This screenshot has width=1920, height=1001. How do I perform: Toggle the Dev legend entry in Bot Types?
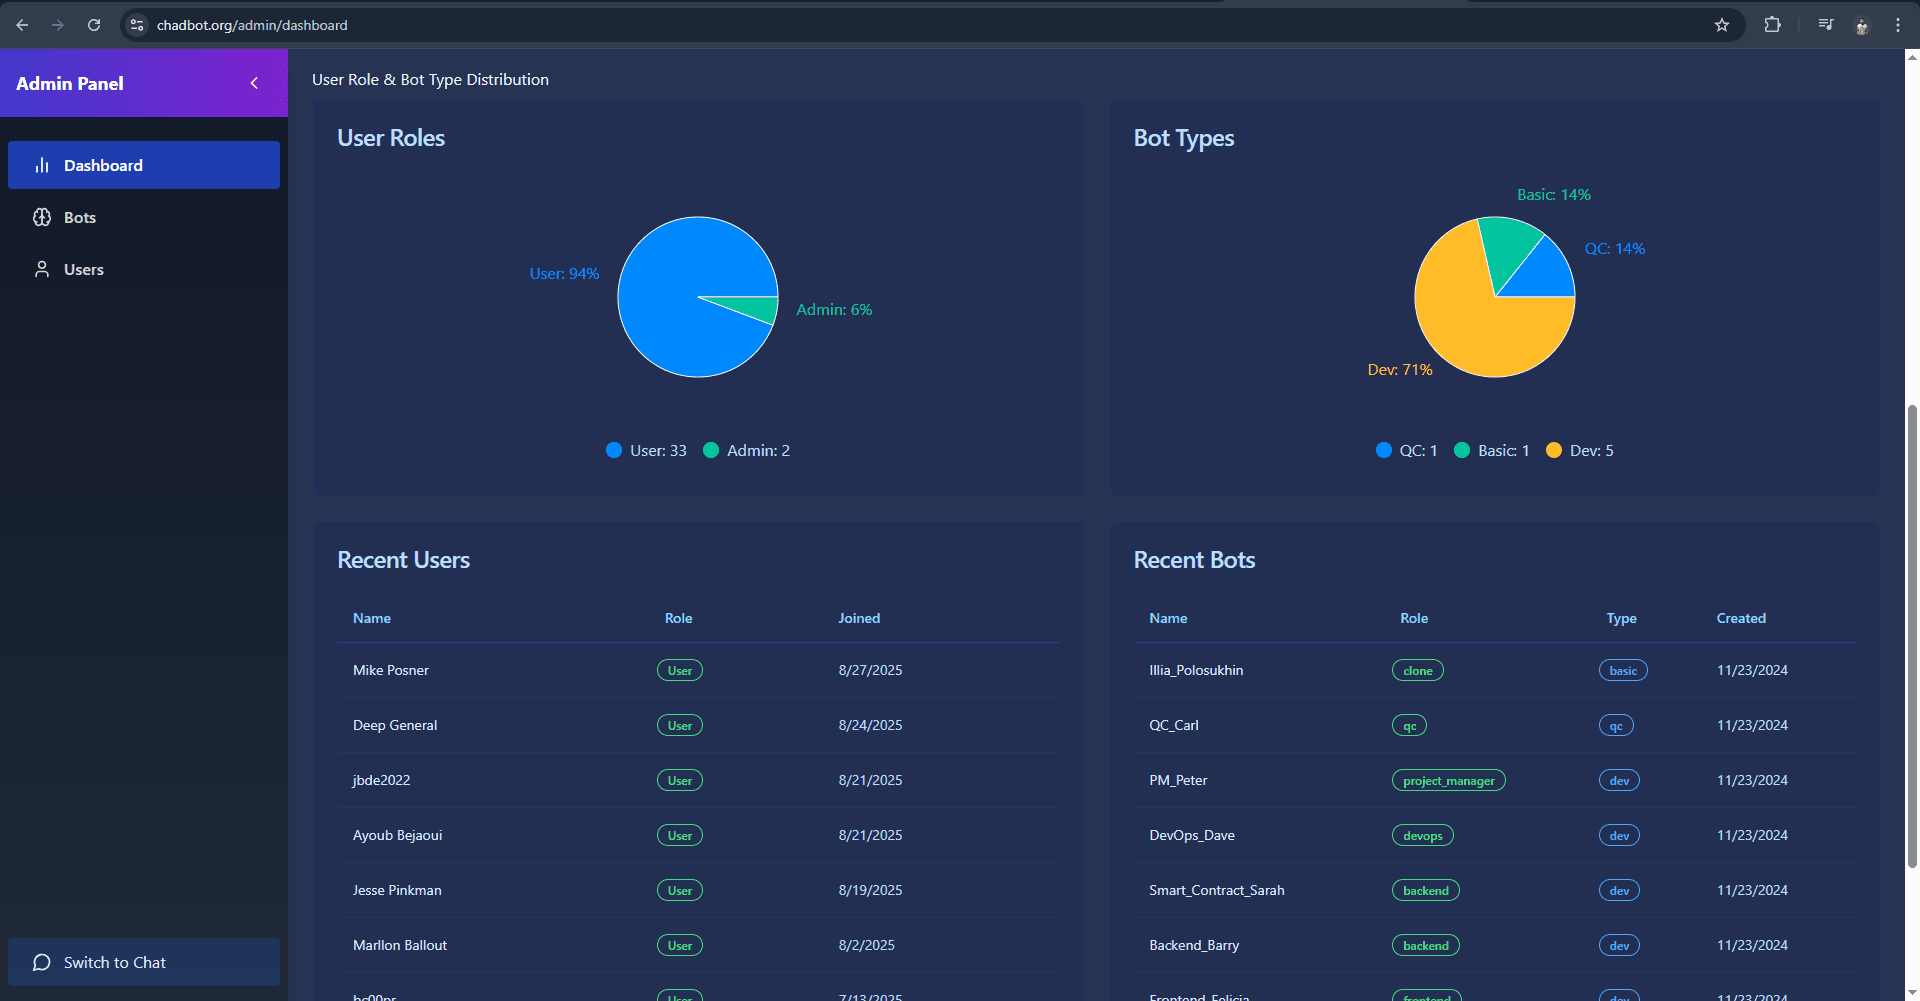(x=1579, y=450)
